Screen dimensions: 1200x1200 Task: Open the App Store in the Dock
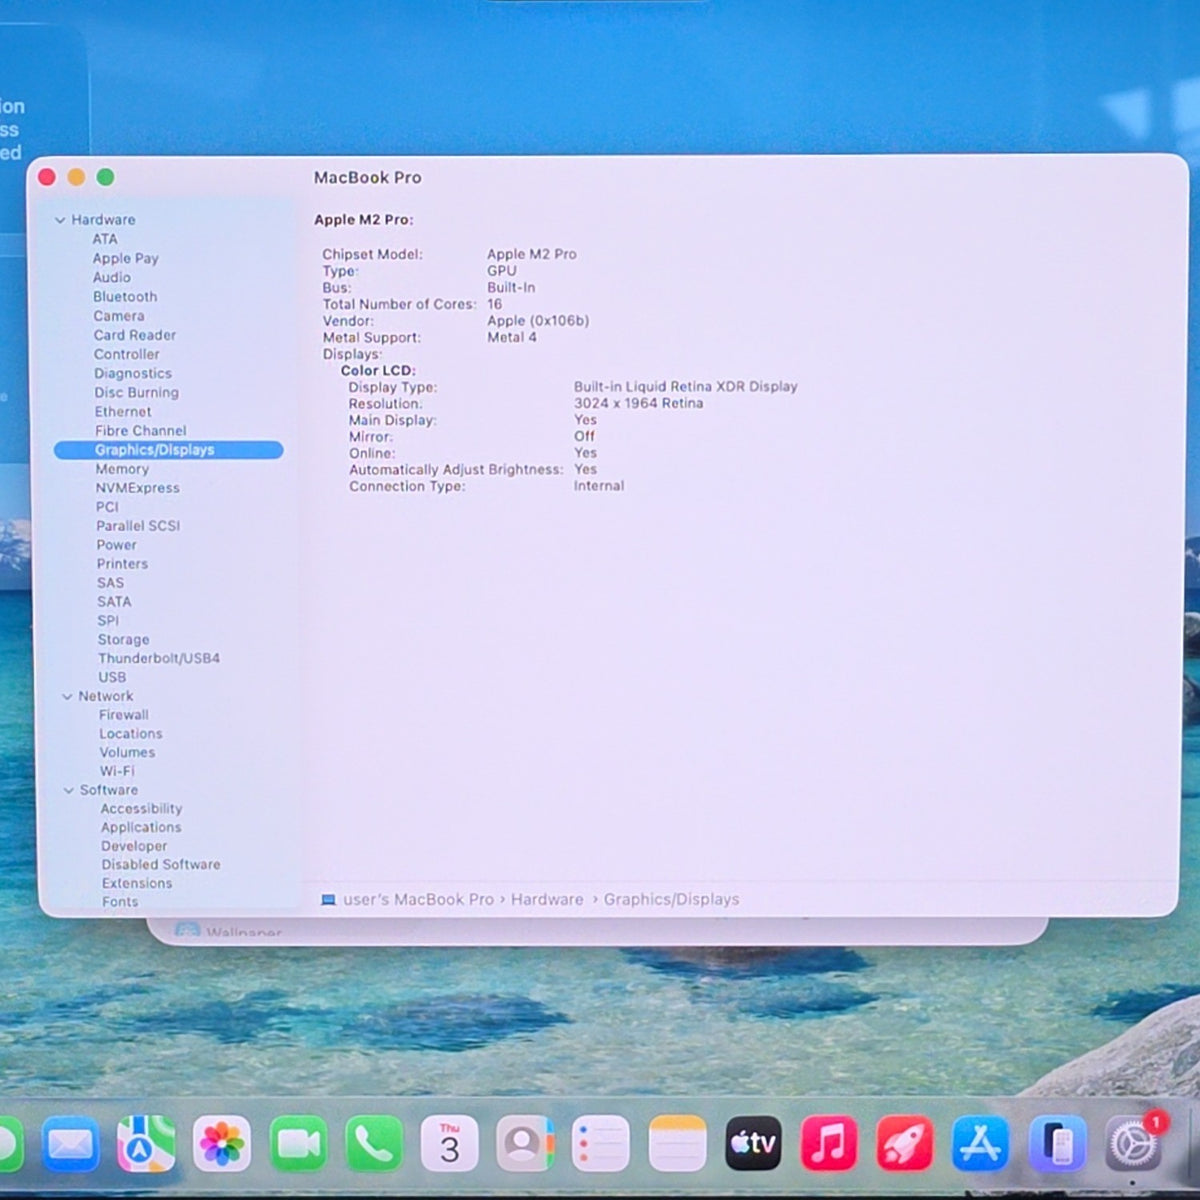click(x=980, y=1144)
